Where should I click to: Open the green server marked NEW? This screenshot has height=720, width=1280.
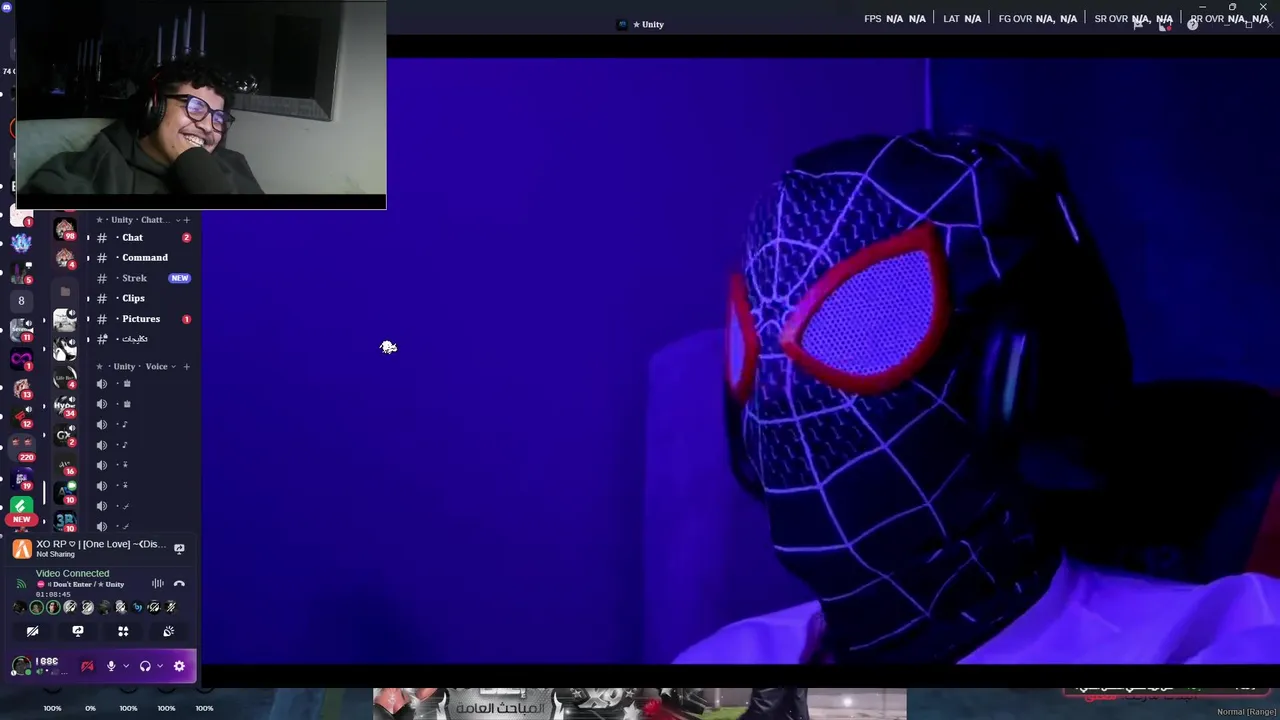point(21,509)
